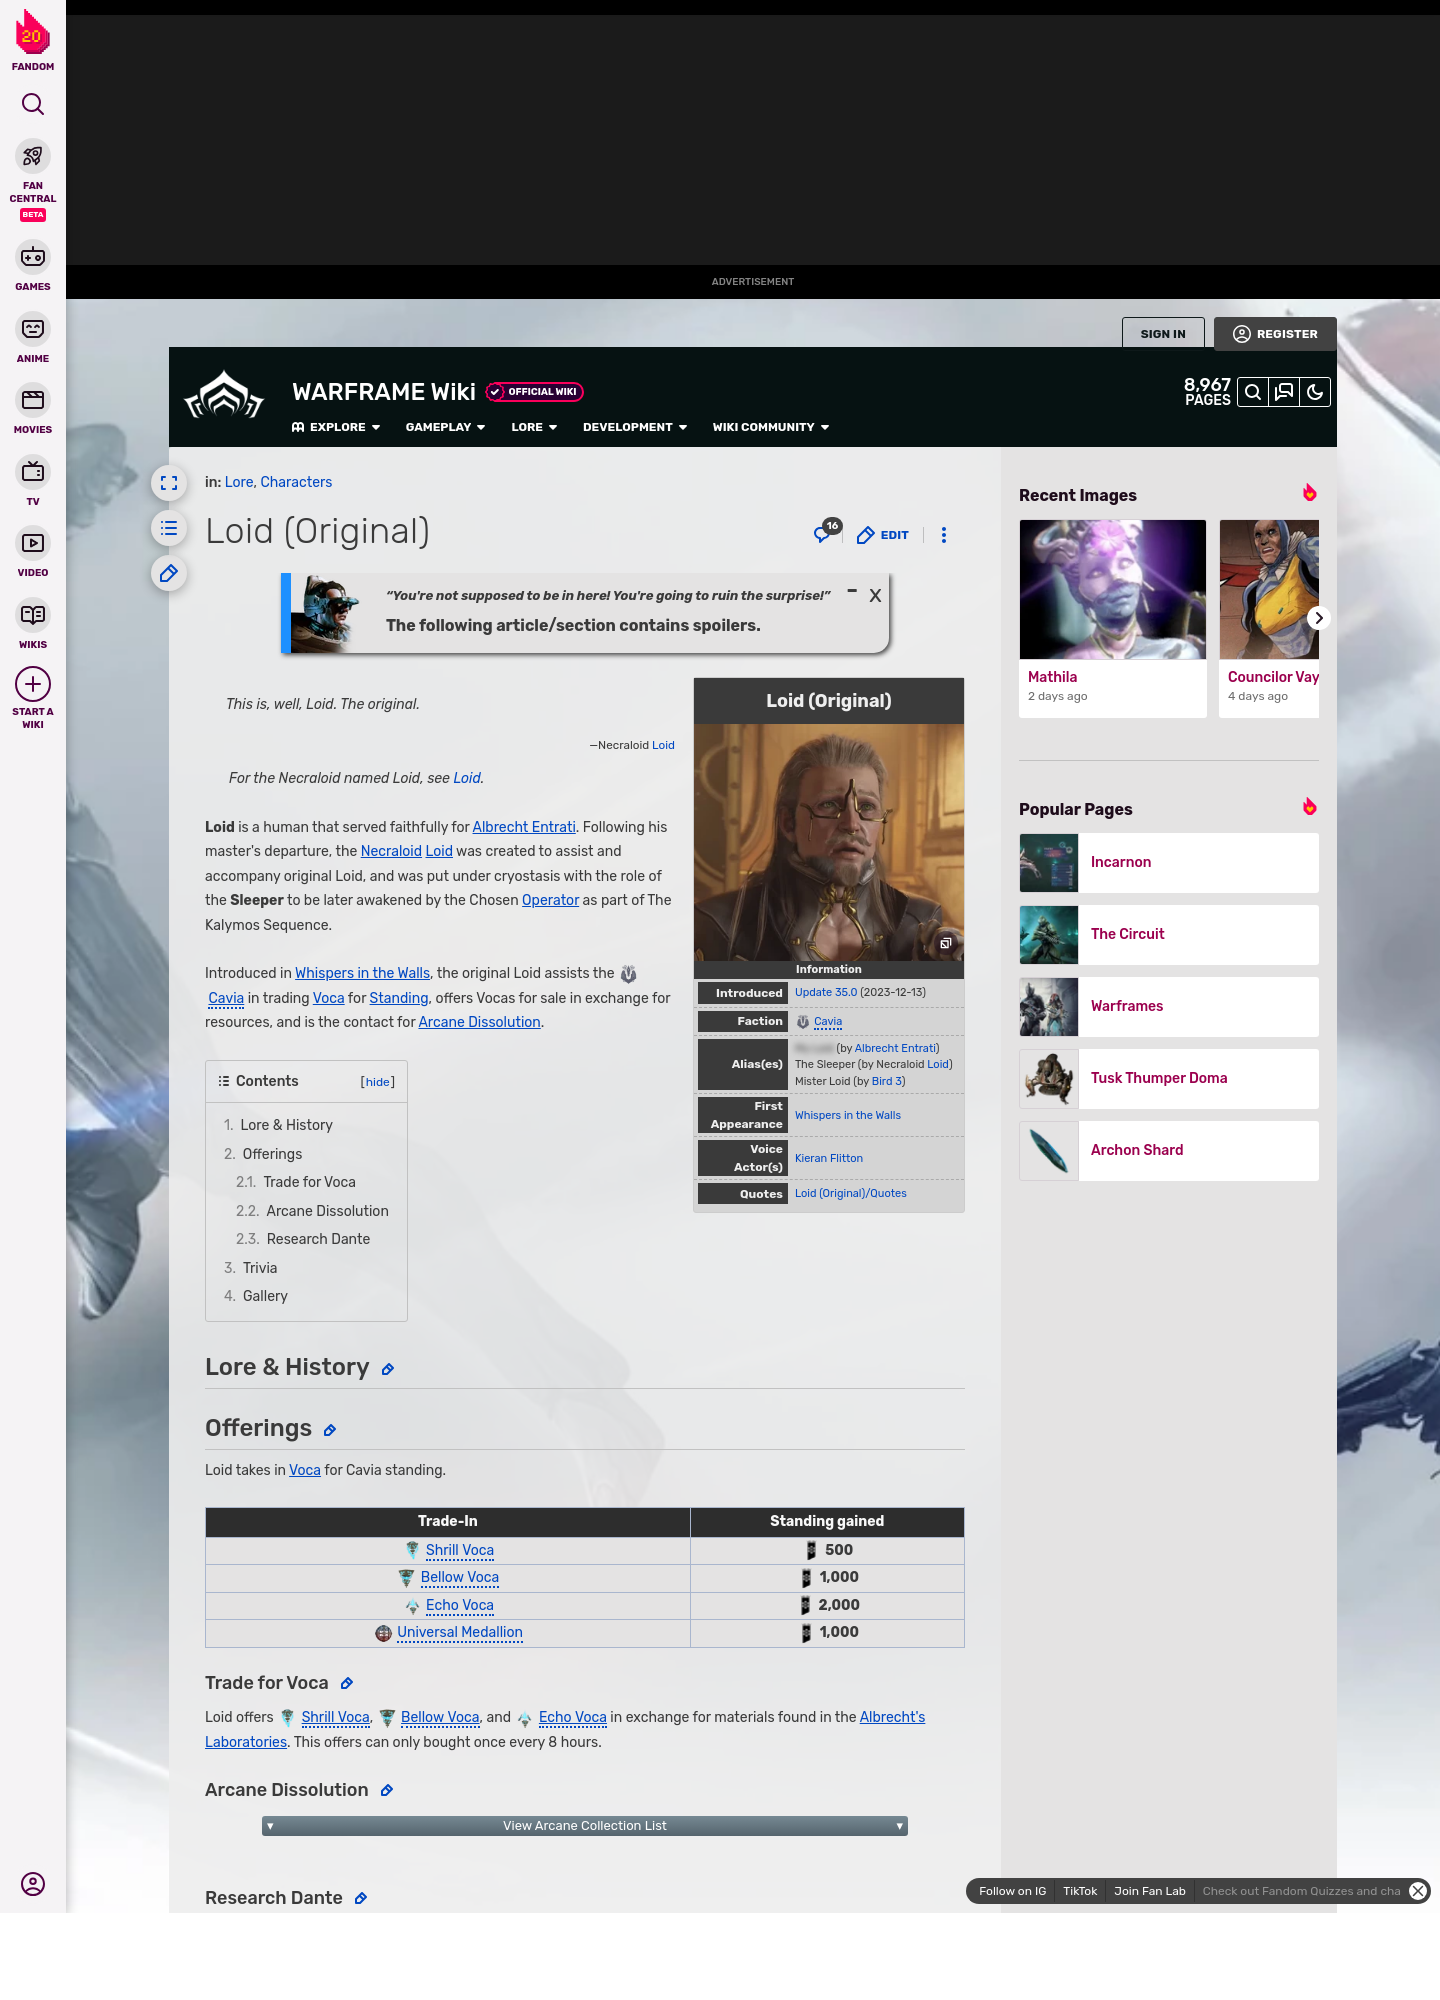Open the Anime sidebar icon
This screenshot has width=1440, height=2000.
pyautogui.click(x=33, y=329)
